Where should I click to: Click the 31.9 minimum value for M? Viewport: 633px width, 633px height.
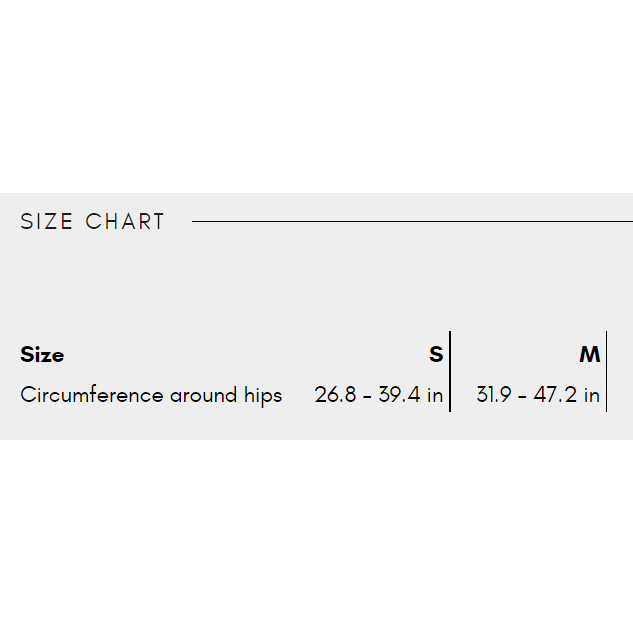click(x=494, y=395)
